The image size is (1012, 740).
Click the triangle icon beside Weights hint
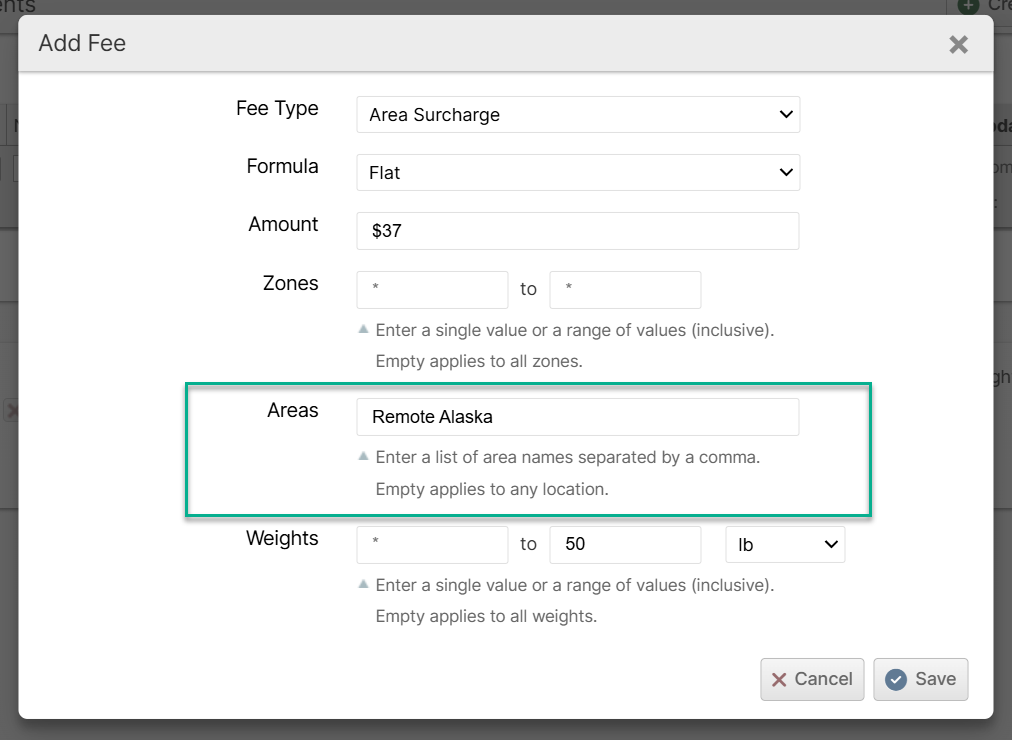364,583
